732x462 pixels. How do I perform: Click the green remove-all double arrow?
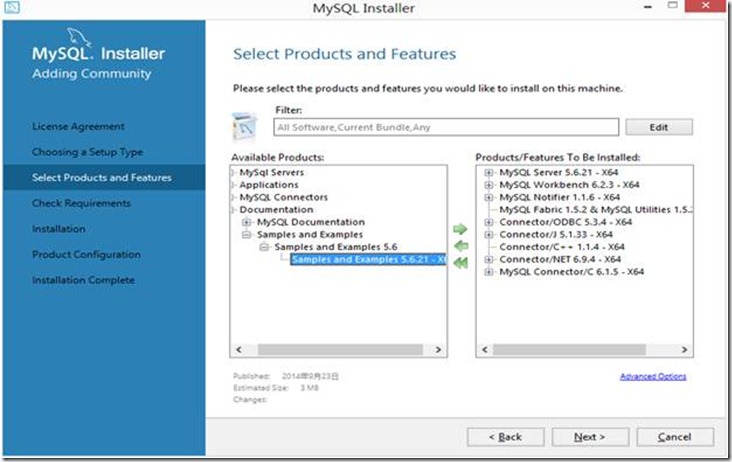click(460, 263)
